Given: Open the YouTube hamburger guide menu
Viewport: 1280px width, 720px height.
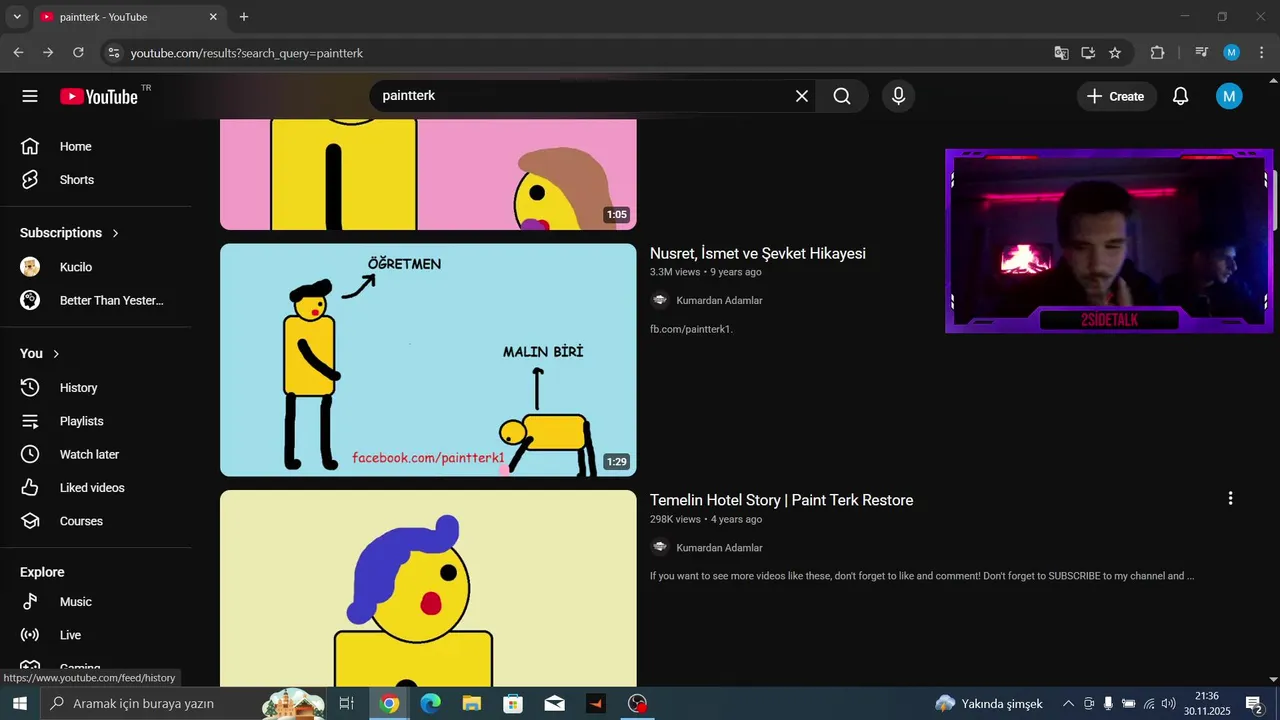Looking at the screenshot, I should tap(30, 96).
